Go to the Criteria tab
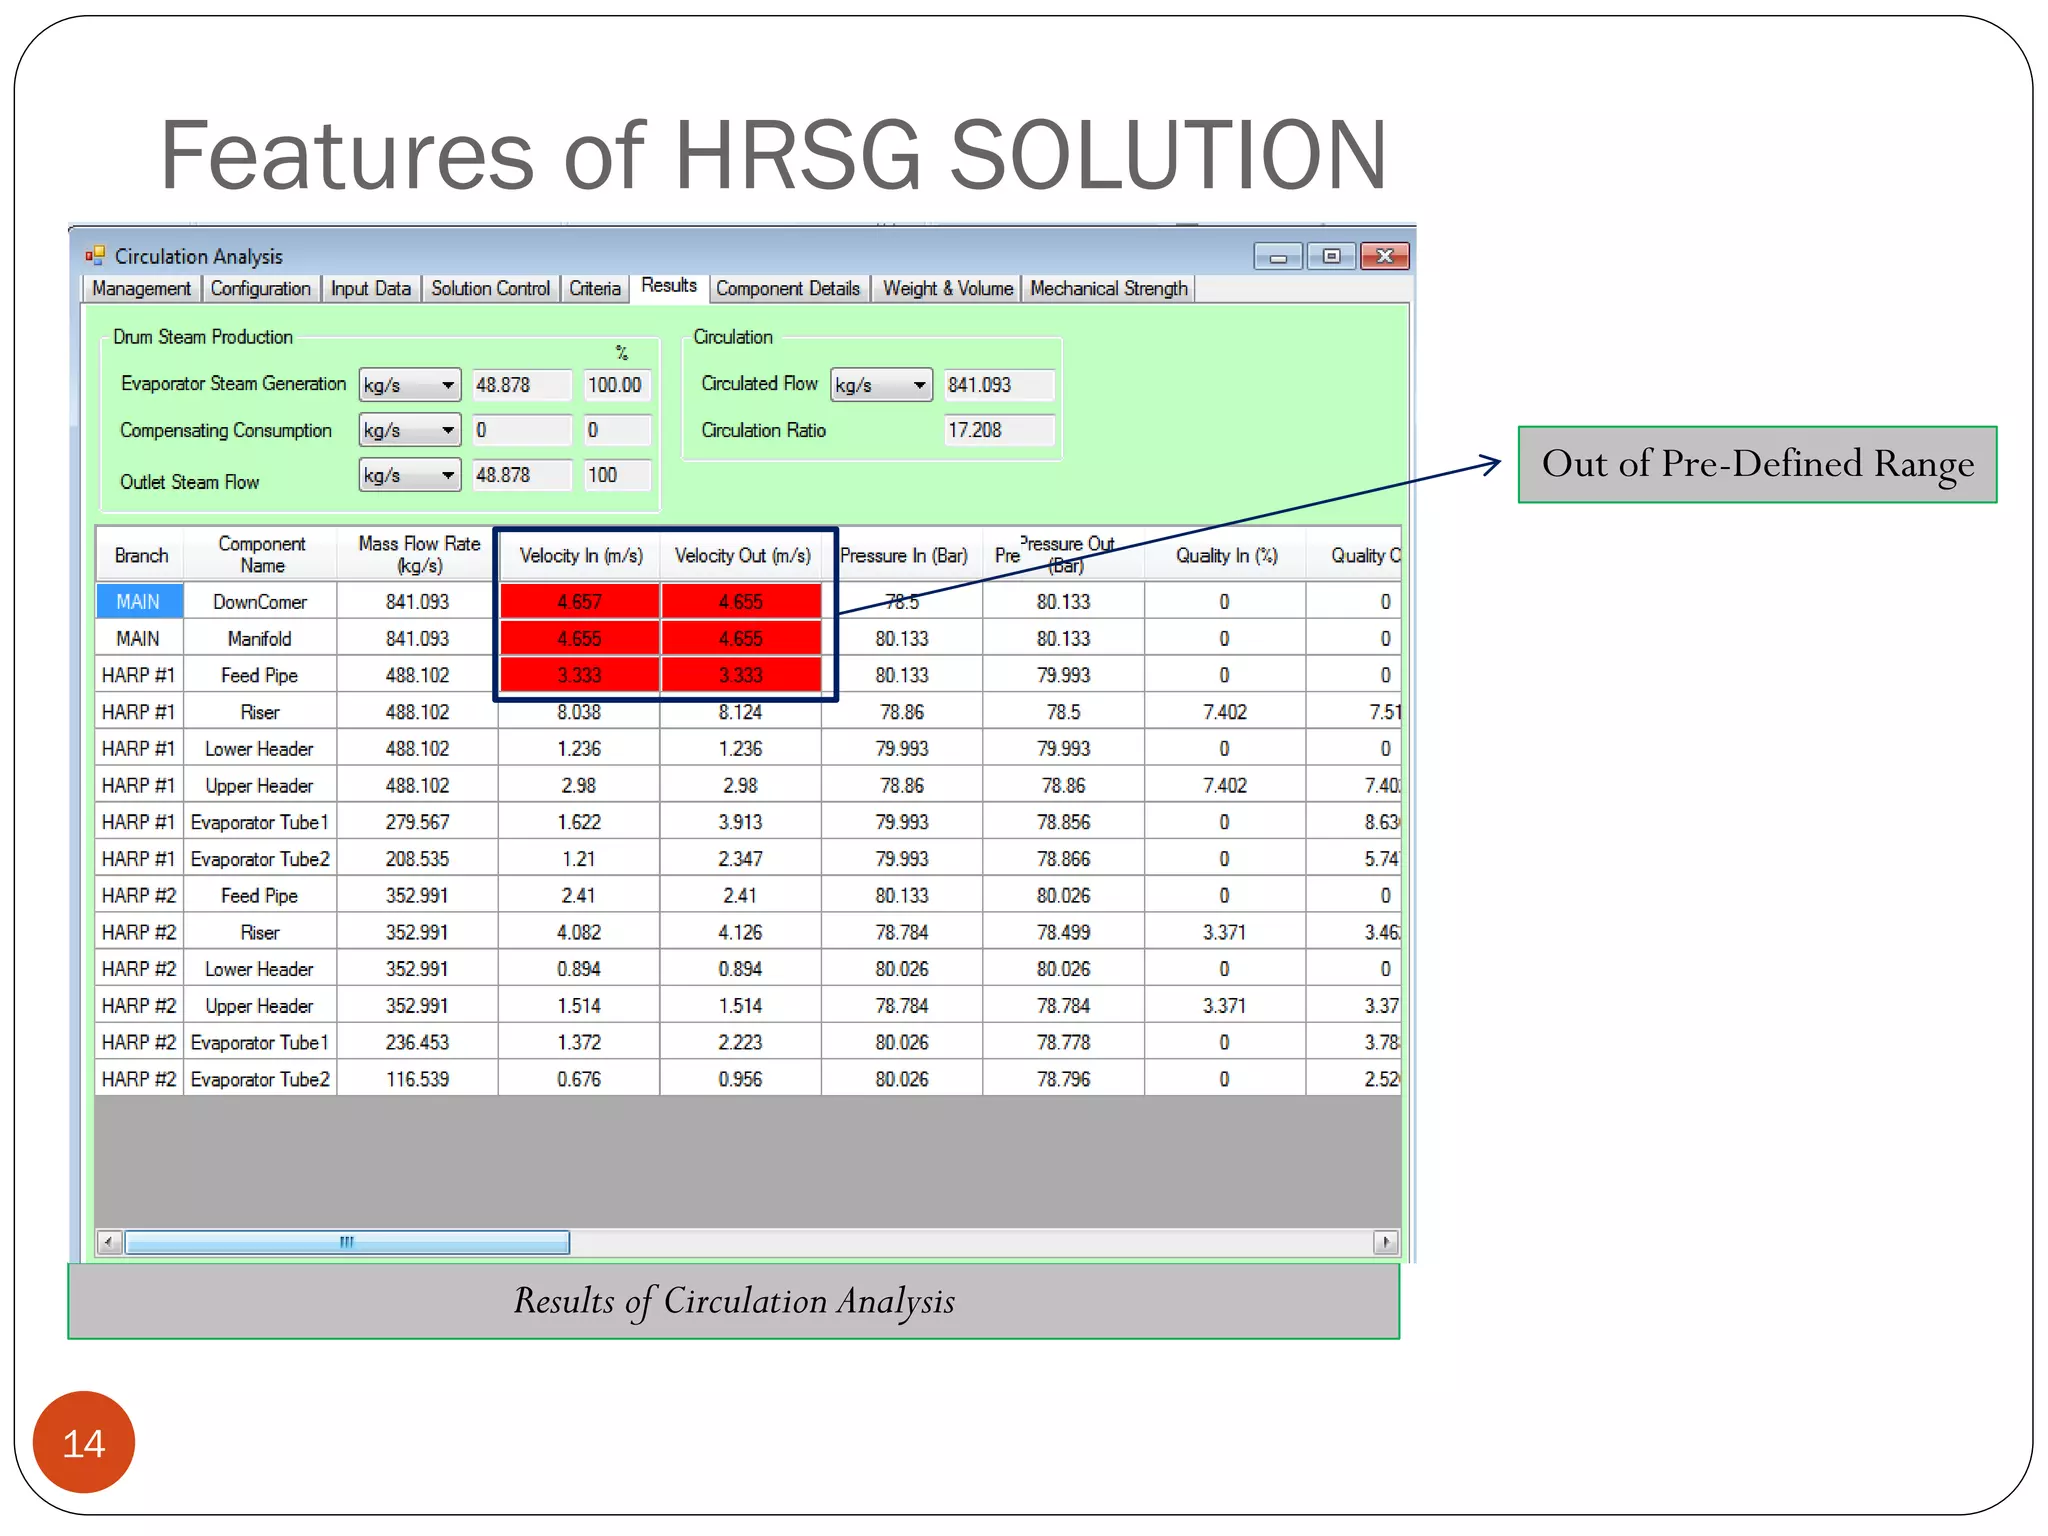This screenshot has height=1536, width=2048. click(x=595, y=289)
